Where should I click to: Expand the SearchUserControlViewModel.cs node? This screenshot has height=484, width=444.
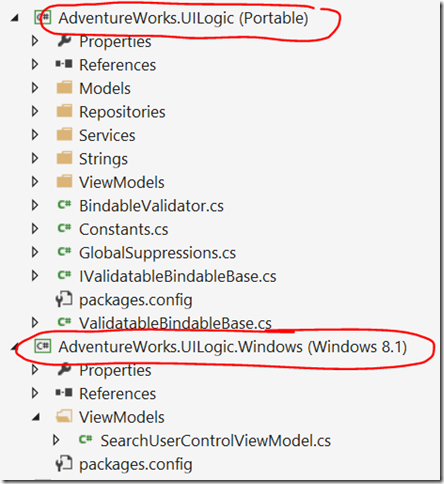(x=56, y=440)
